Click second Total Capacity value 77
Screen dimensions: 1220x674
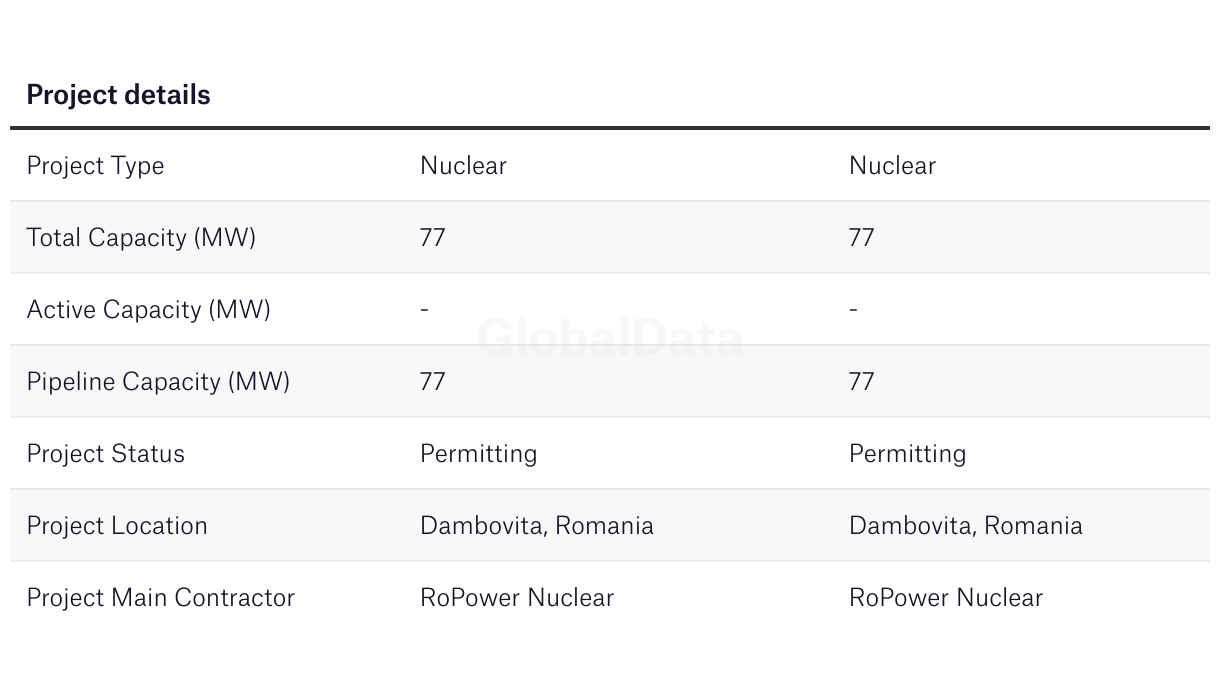862,237
